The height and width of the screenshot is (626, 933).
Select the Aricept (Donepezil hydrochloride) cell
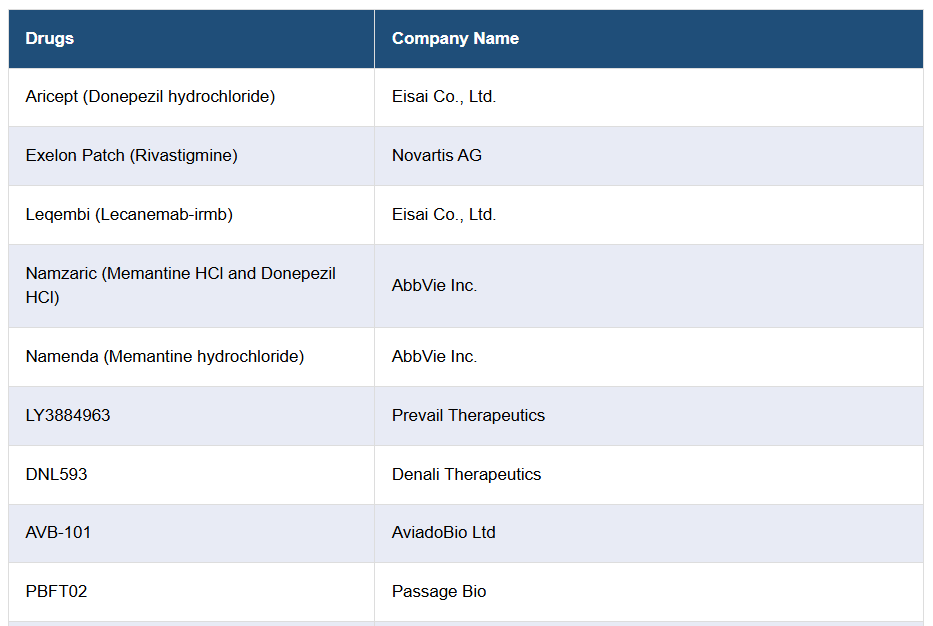[150, 97]
